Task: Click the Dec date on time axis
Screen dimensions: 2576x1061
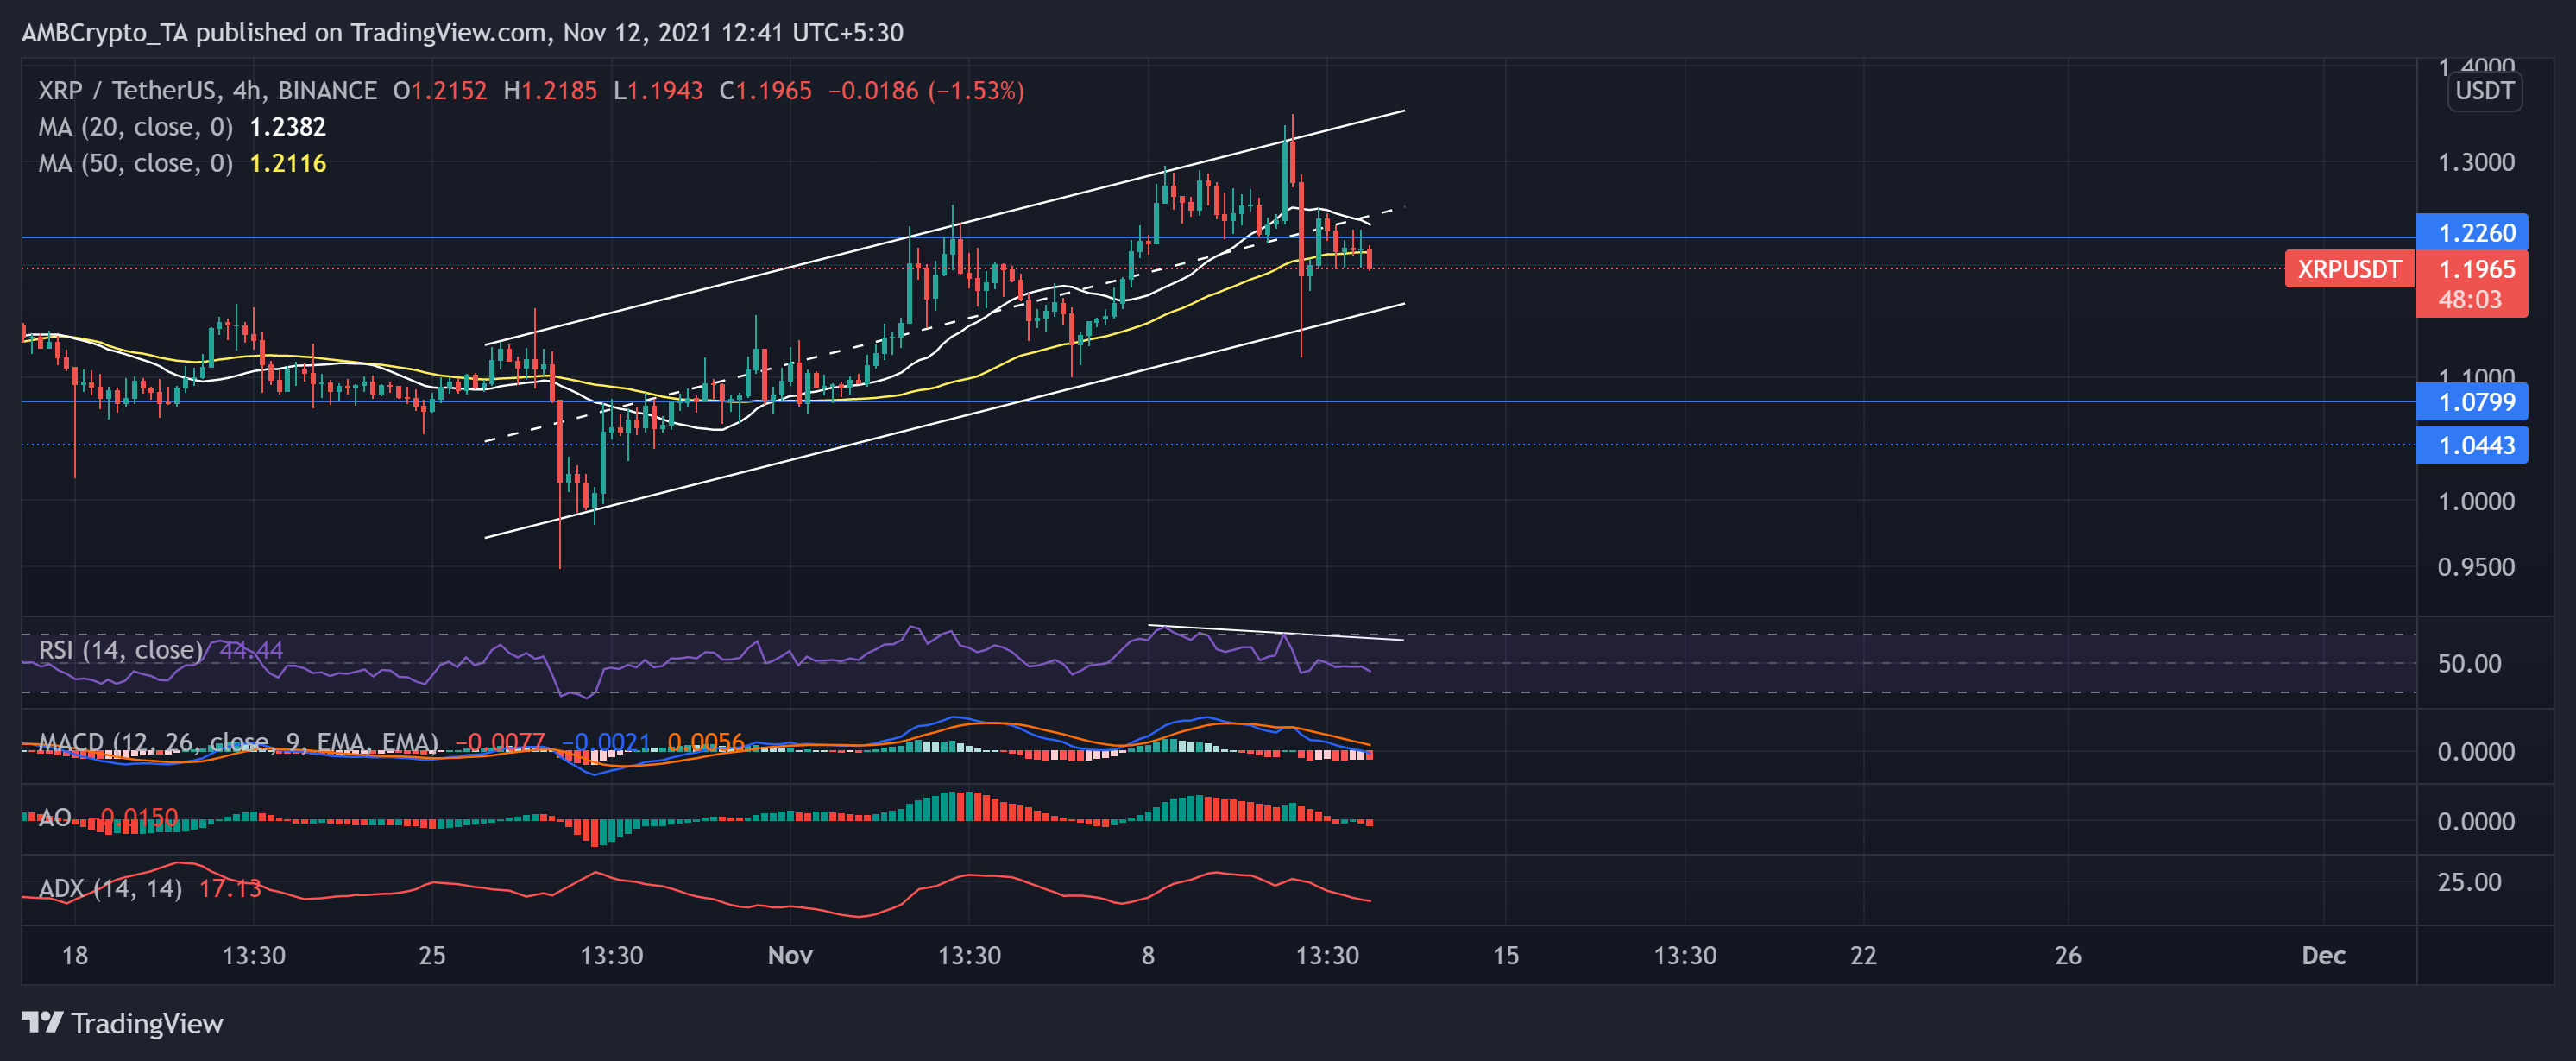Action: (2323, 955)
